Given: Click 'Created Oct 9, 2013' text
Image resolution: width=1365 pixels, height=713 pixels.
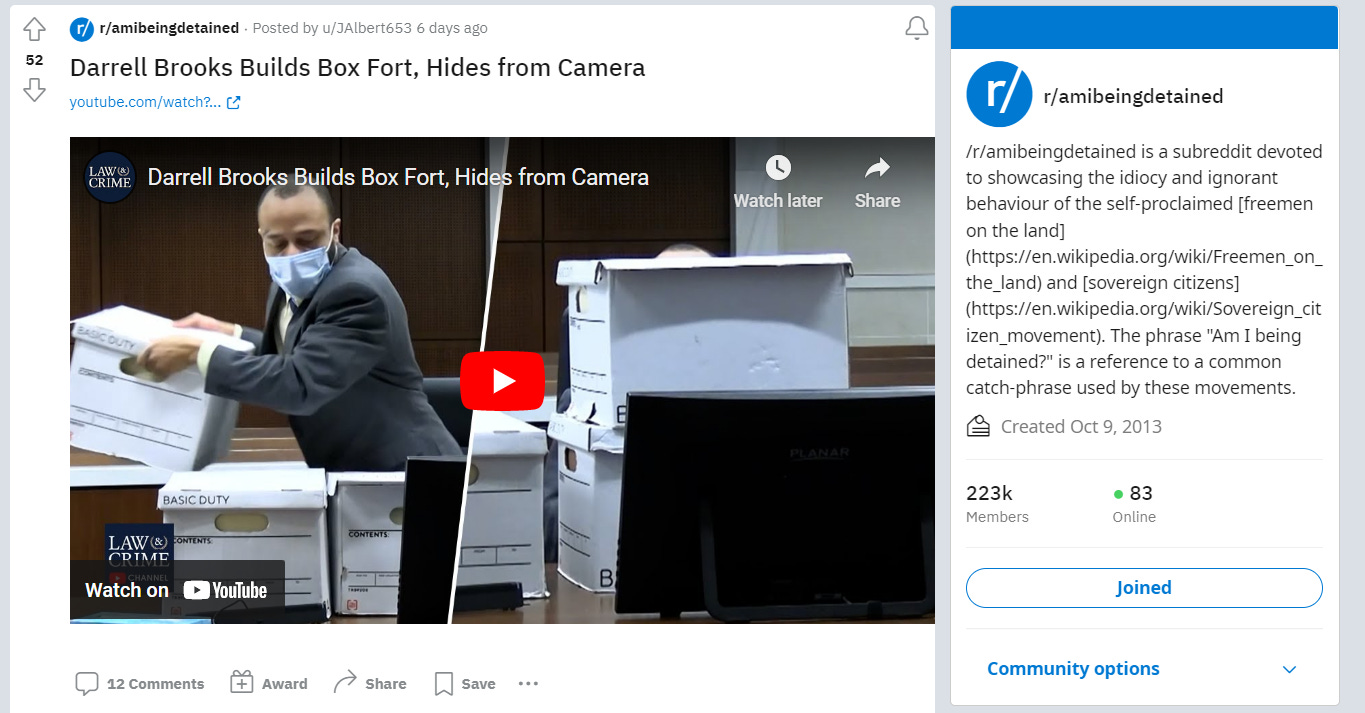Looking at the screenshot, I should pyautogui.click(x=1081, y=427).
